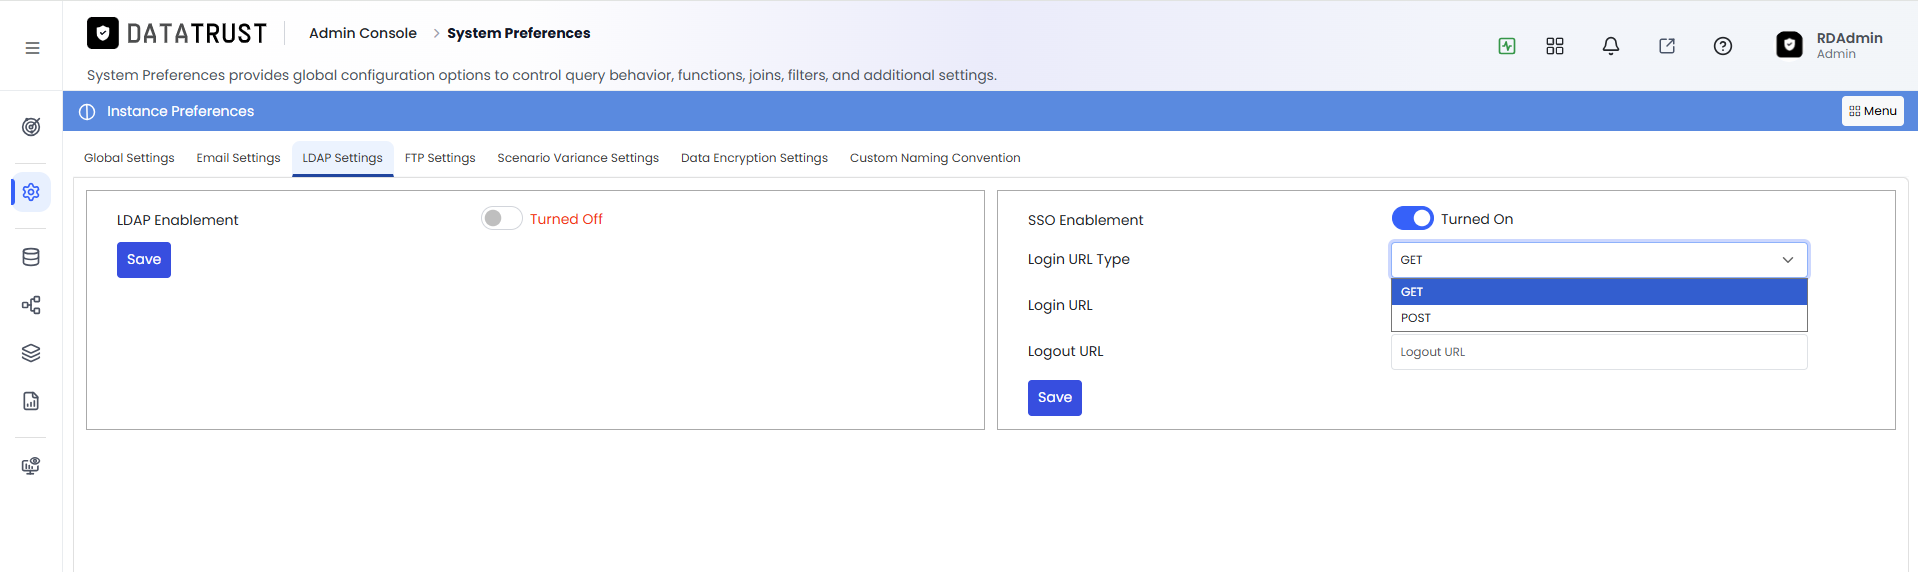Click the external link share icon

coord(1667,46)
